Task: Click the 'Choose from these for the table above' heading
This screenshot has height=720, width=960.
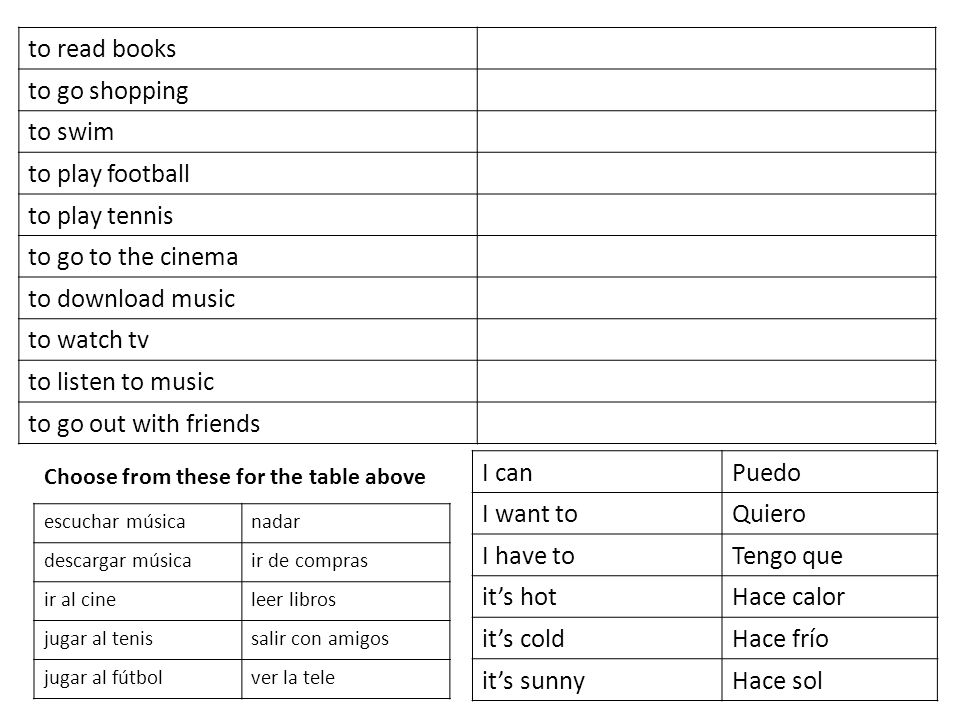Action: 234,477
